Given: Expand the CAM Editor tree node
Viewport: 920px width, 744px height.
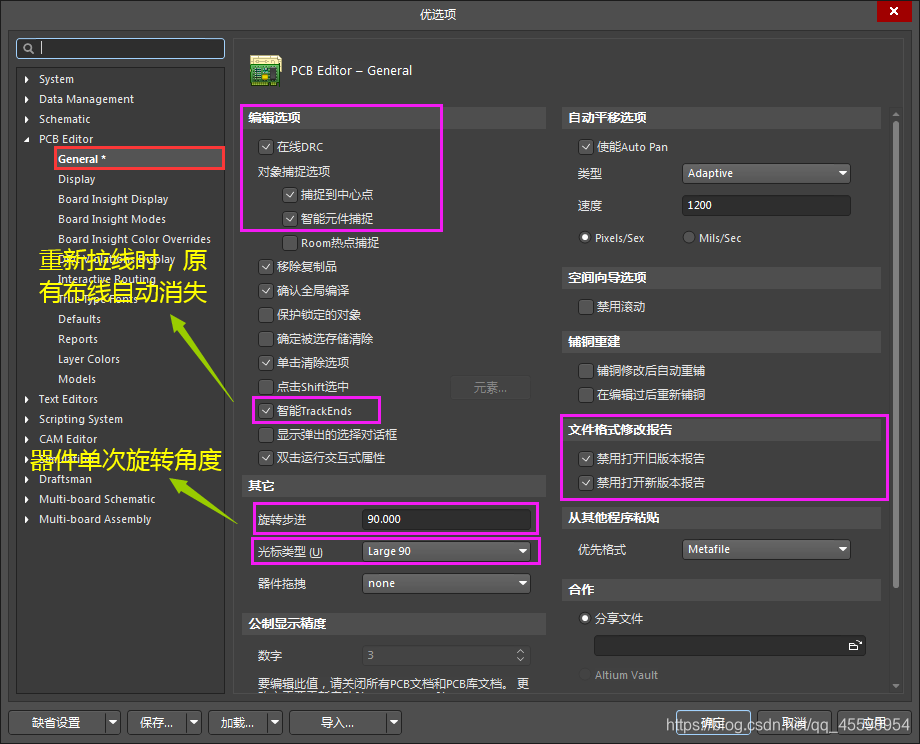Looking at the screenshot, I should [x=26, y=439].
